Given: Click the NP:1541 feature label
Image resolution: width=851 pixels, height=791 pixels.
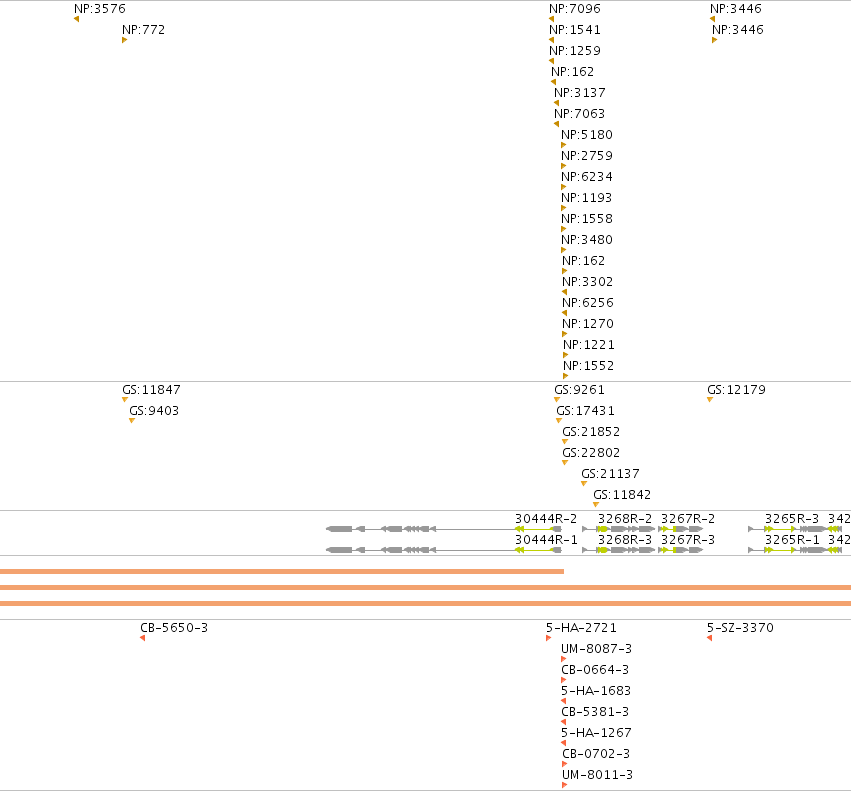Looking at the screenshot, I should point(575,30).
